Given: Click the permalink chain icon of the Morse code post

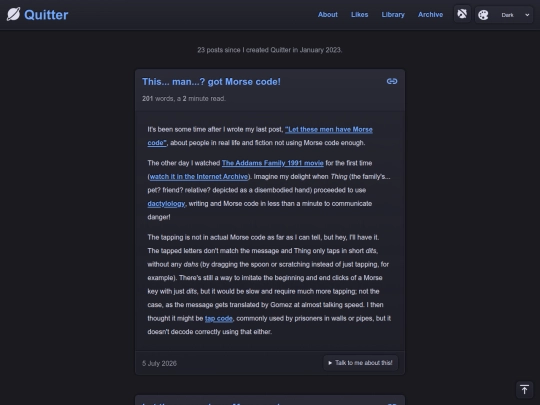Looking at the screenshot, I should [x=392, y=81].
